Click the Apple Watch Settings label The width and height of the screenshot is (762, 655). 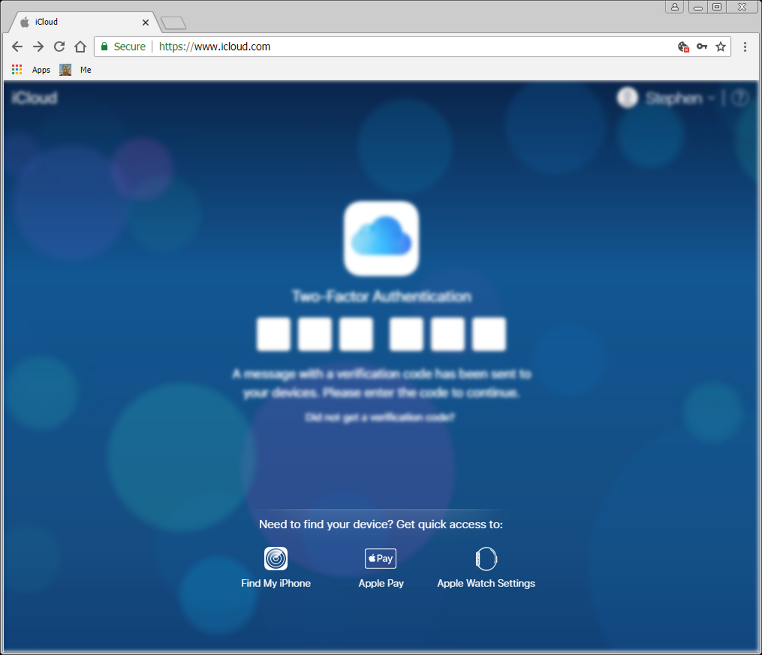486,584
